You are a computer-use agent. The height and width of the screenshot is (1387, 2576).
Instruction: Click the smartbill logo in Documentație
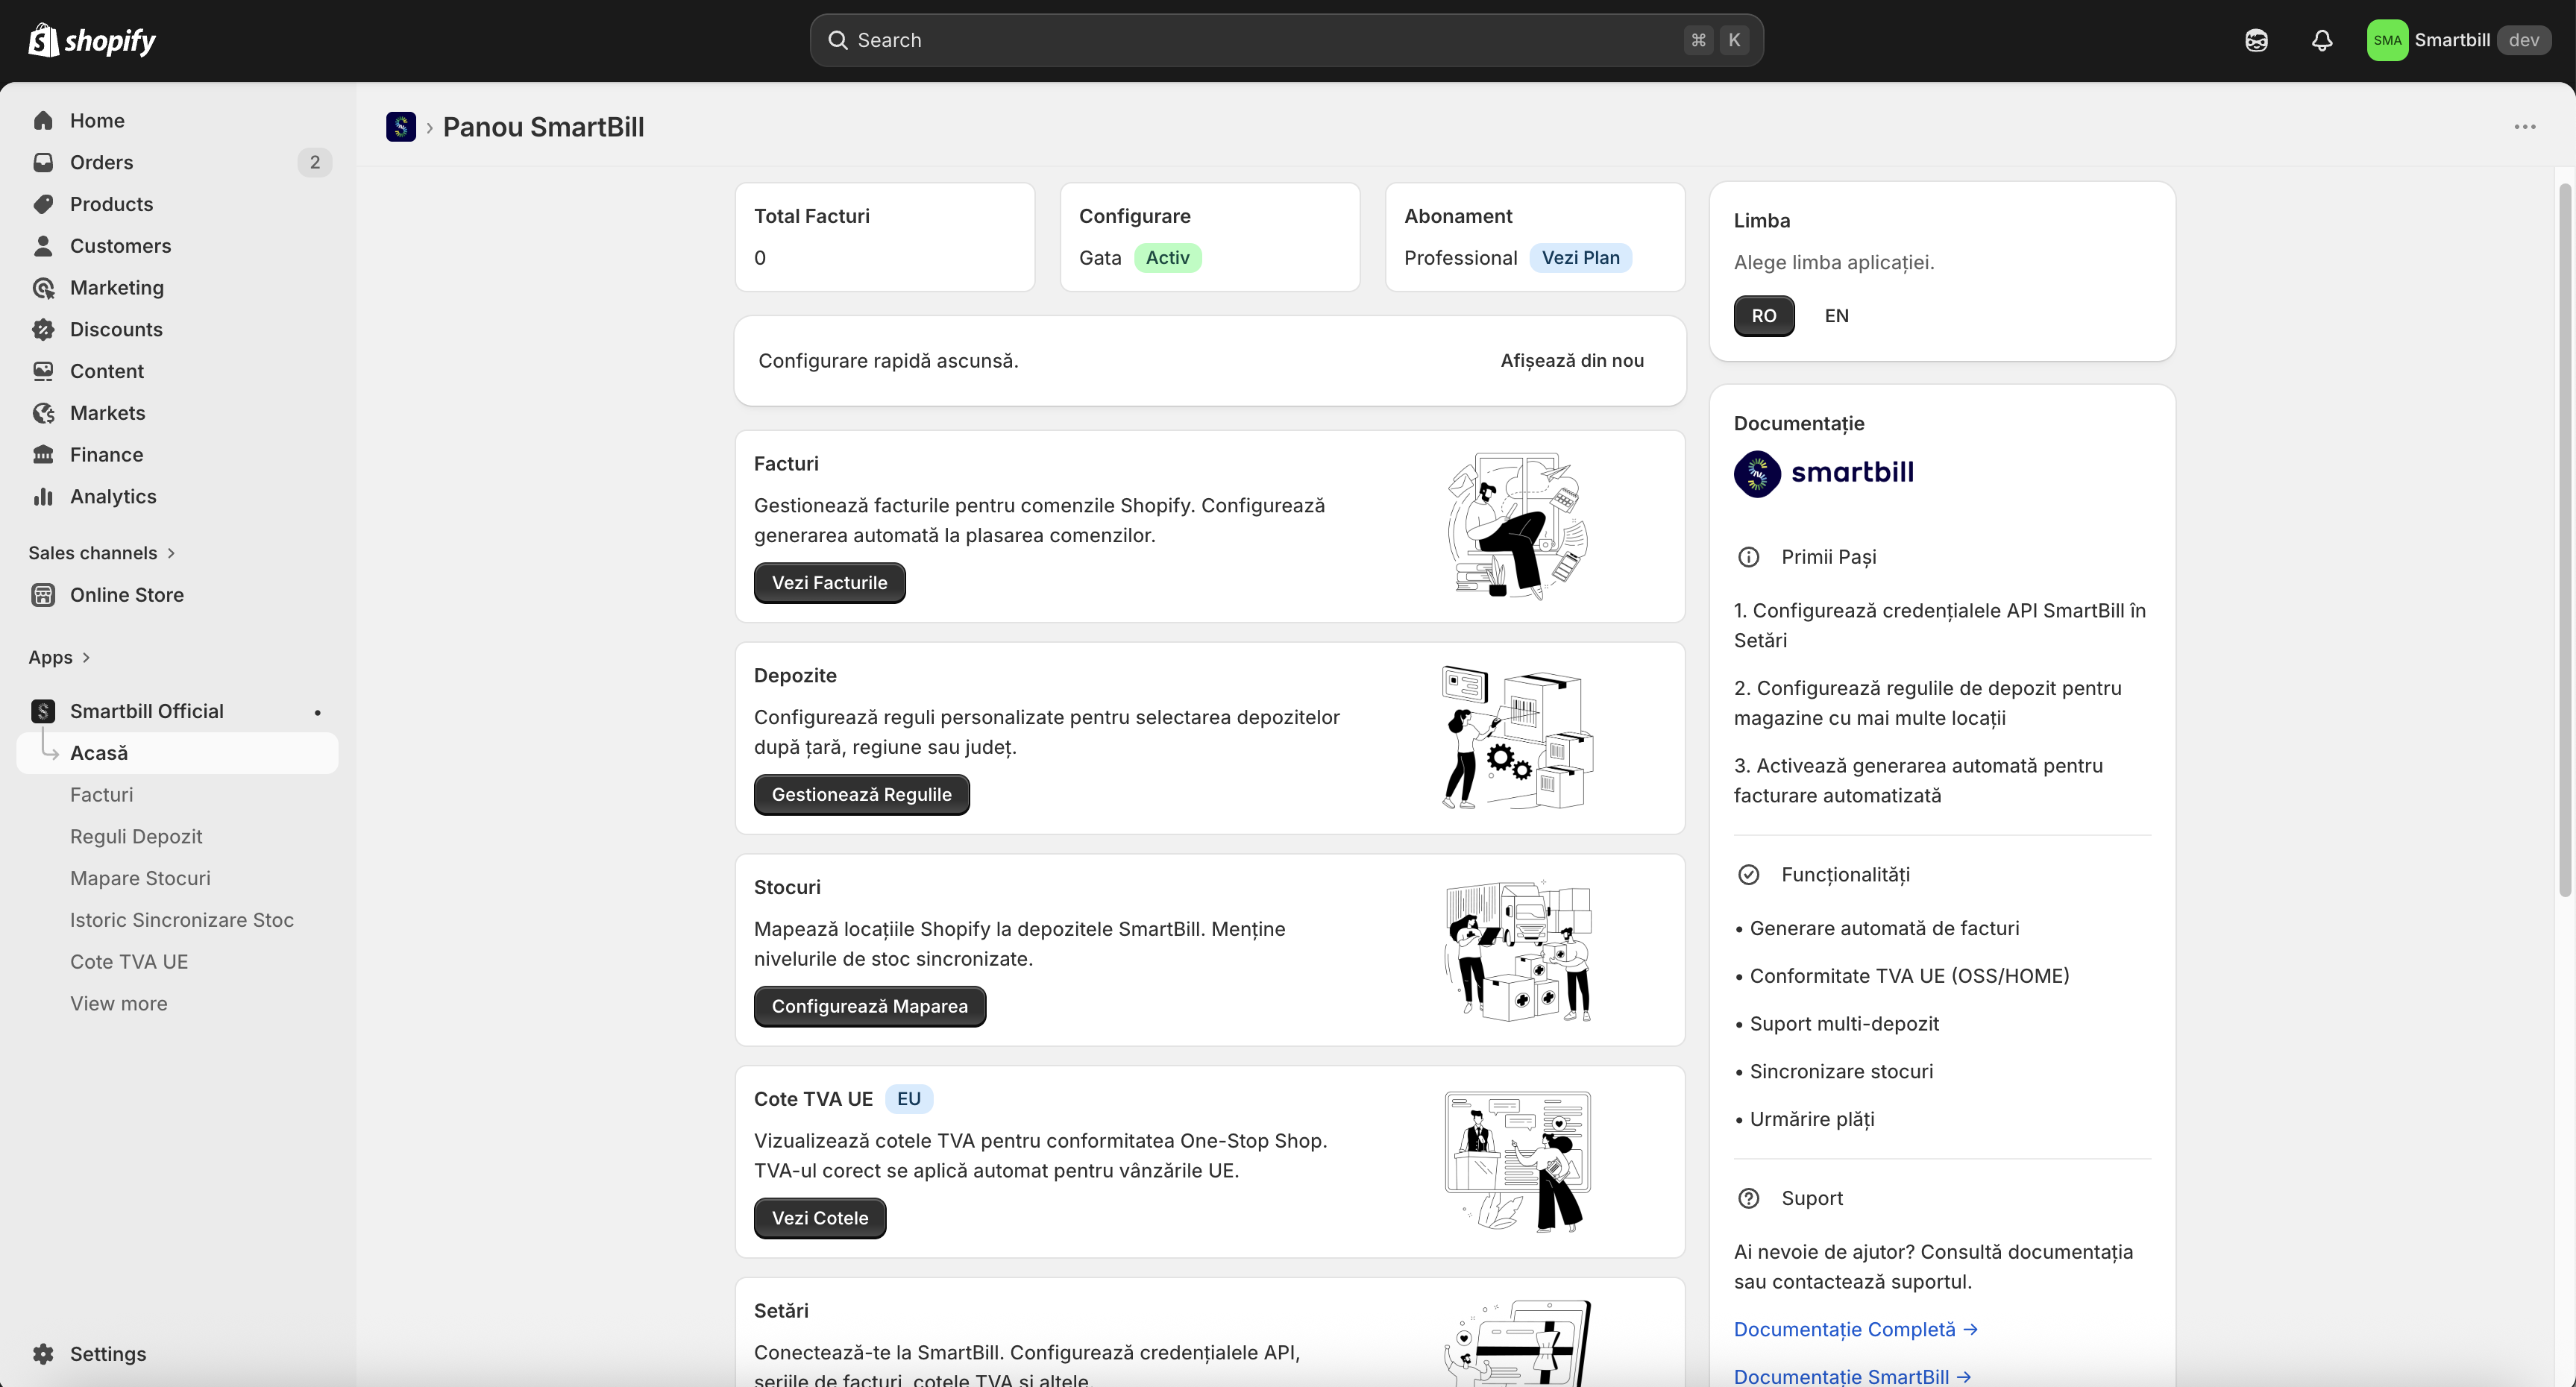(1824, 473)
